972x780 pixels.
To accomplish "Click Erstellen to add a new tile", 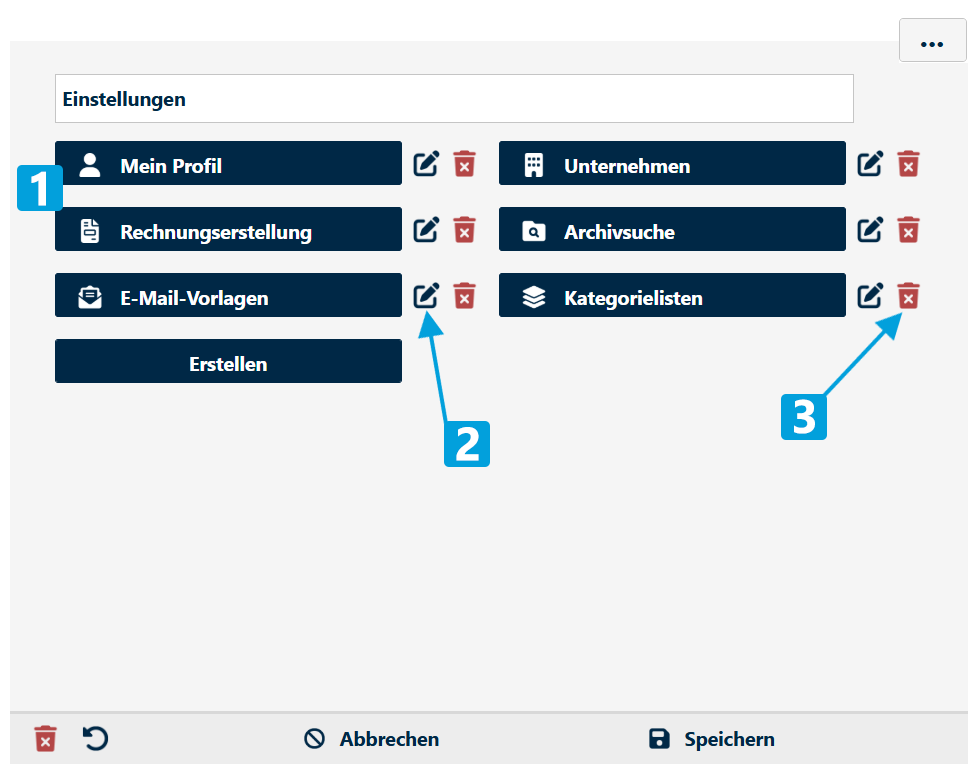I will click(x=228, y=361).
